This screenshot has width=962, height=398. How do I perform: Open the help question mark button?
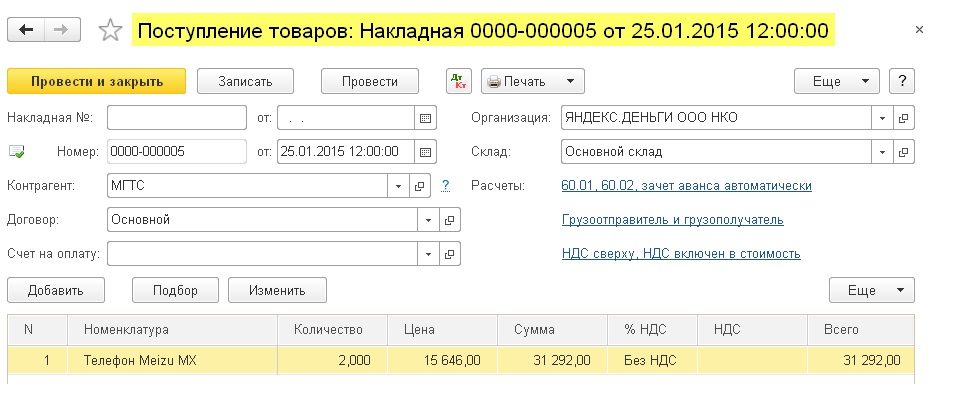tap(902, 81)
